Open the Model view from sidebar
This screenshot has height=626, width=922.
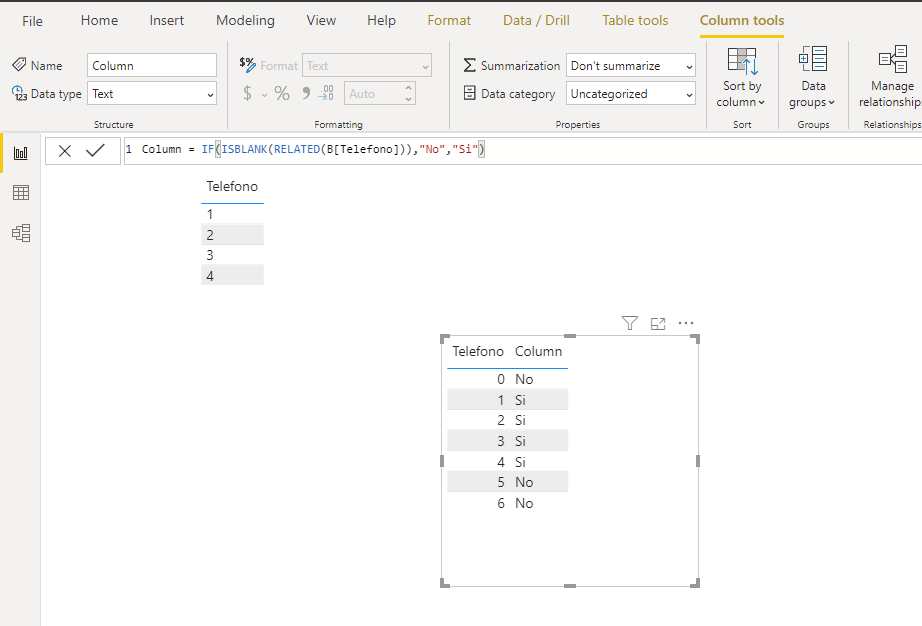(x=21, y=233)
